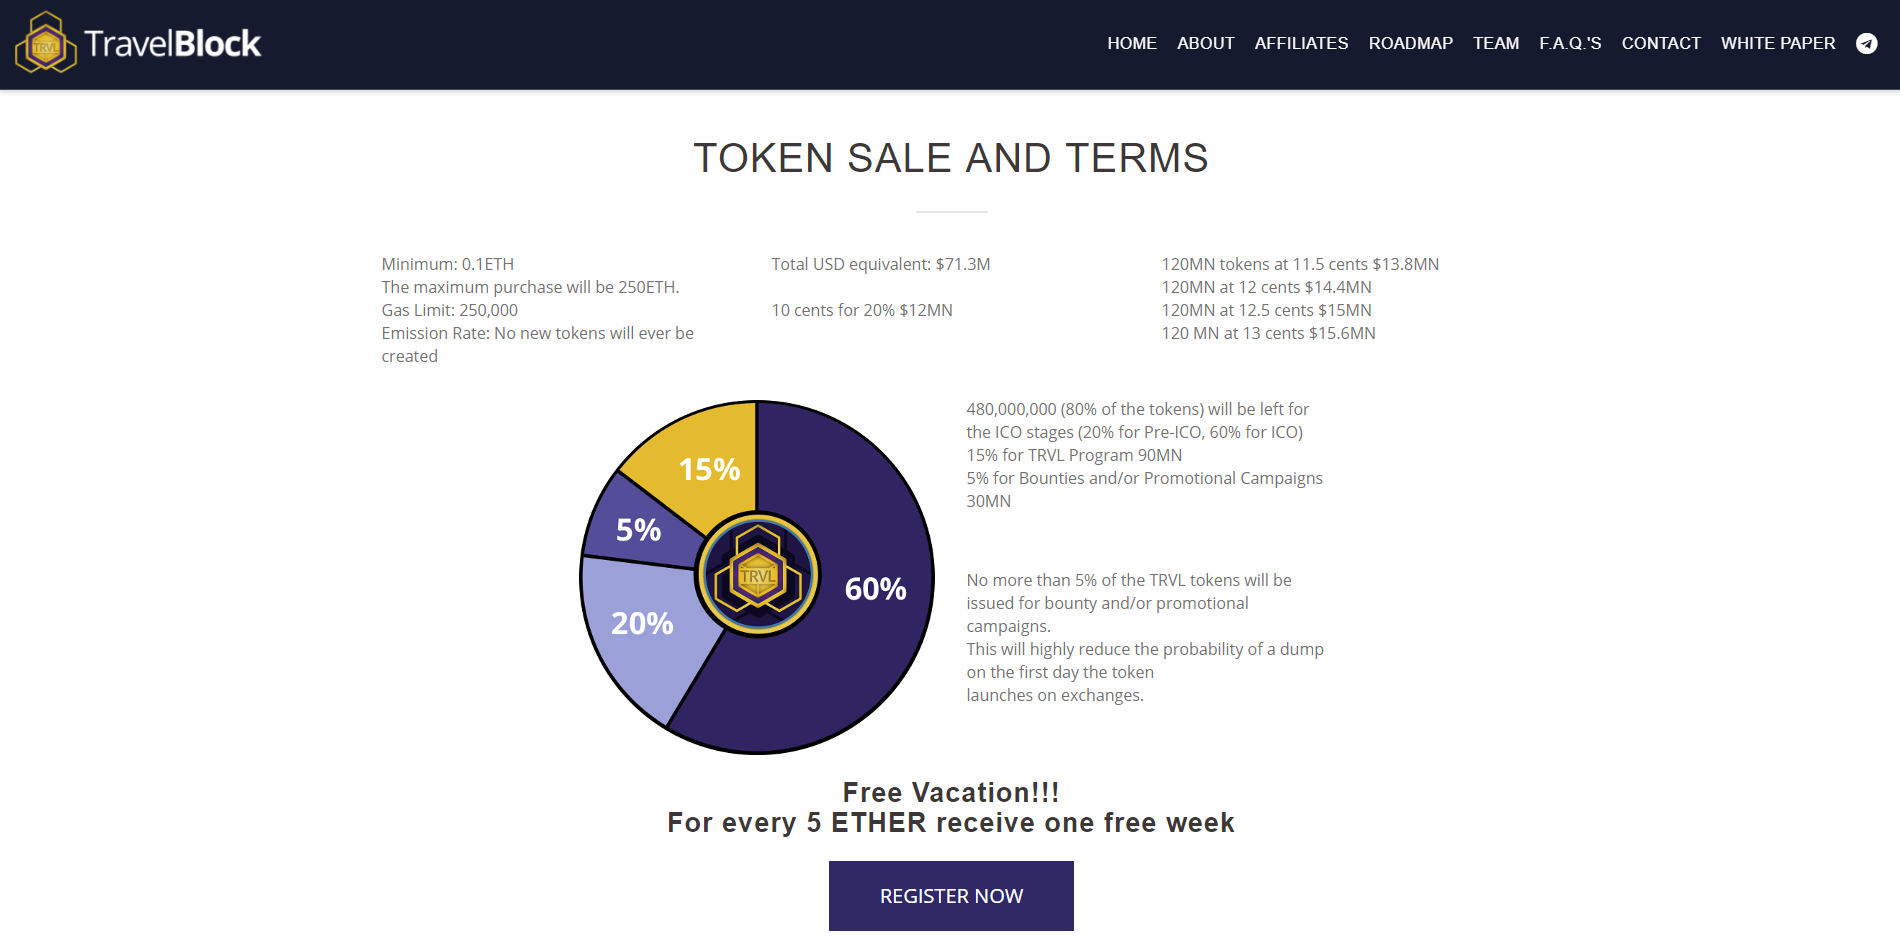Go to the HOME menu item
The width and height of the screenshot is (1900, 945).
point(1131,43)
